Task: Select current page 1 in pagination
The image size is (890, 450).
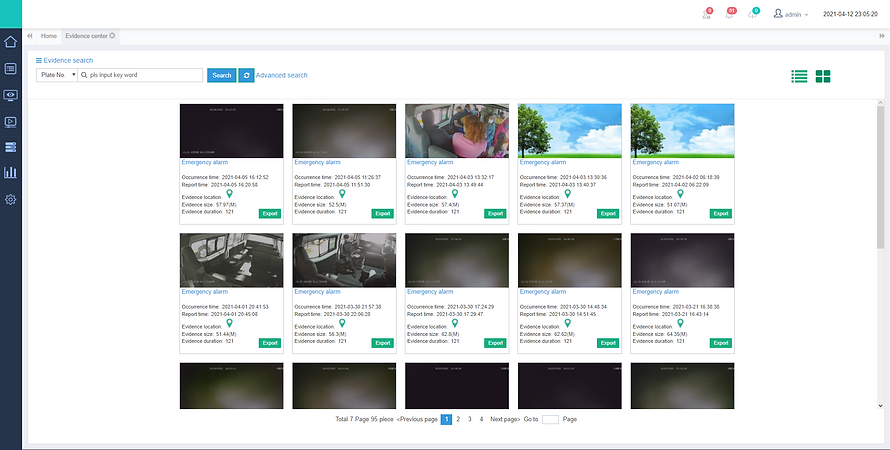Action: point(446,419)
